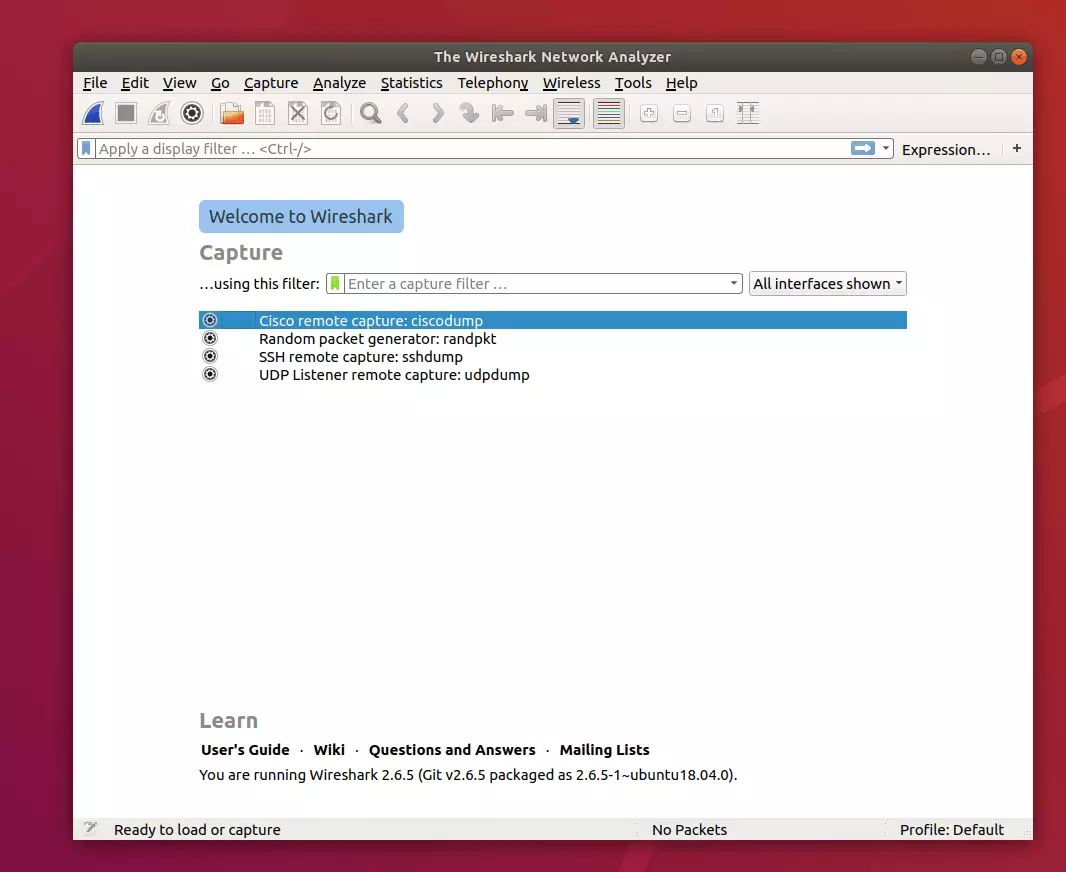
Task: Open display filter history dropdown arrow
Action: pos(885,148)
